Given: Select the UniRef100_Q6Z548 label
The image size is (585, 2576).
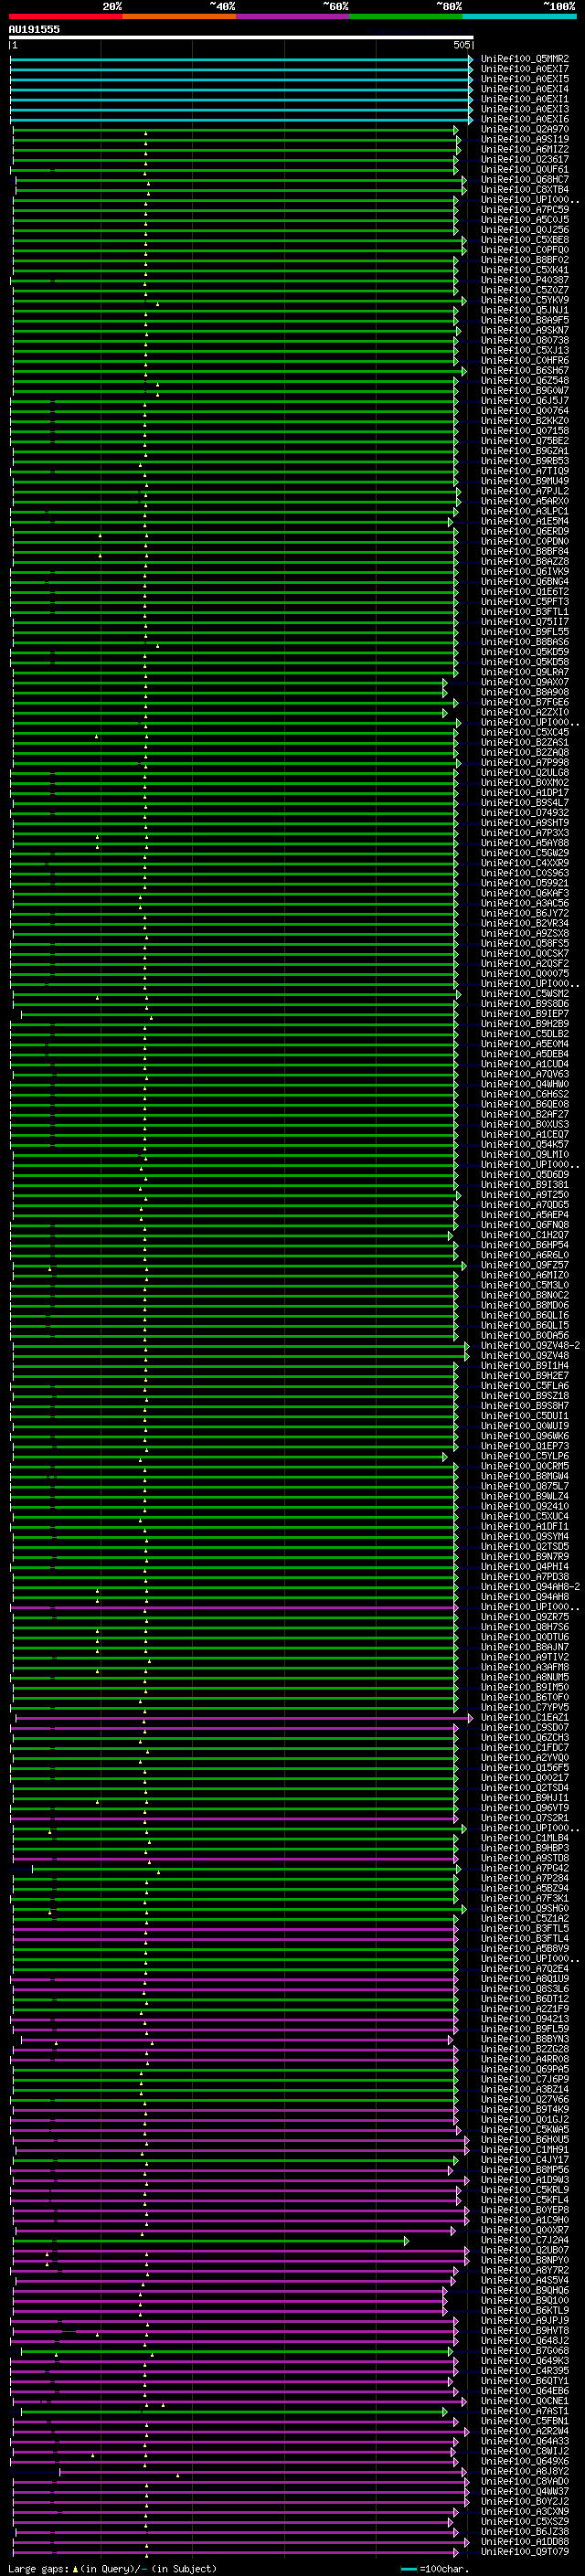Looking at the screenshot, I should 525,380.
